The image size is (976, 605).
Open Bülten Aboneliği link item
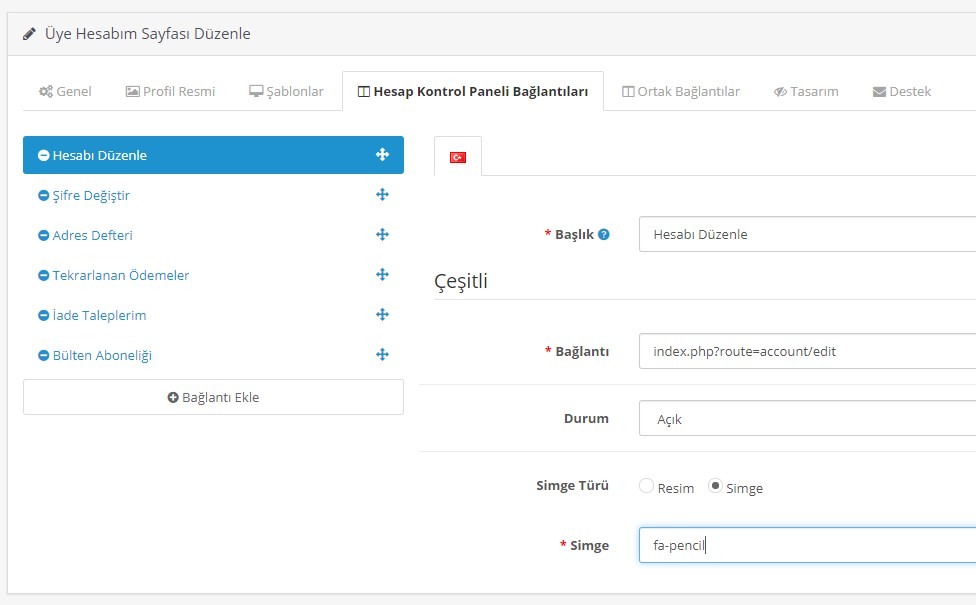point(214,355)
